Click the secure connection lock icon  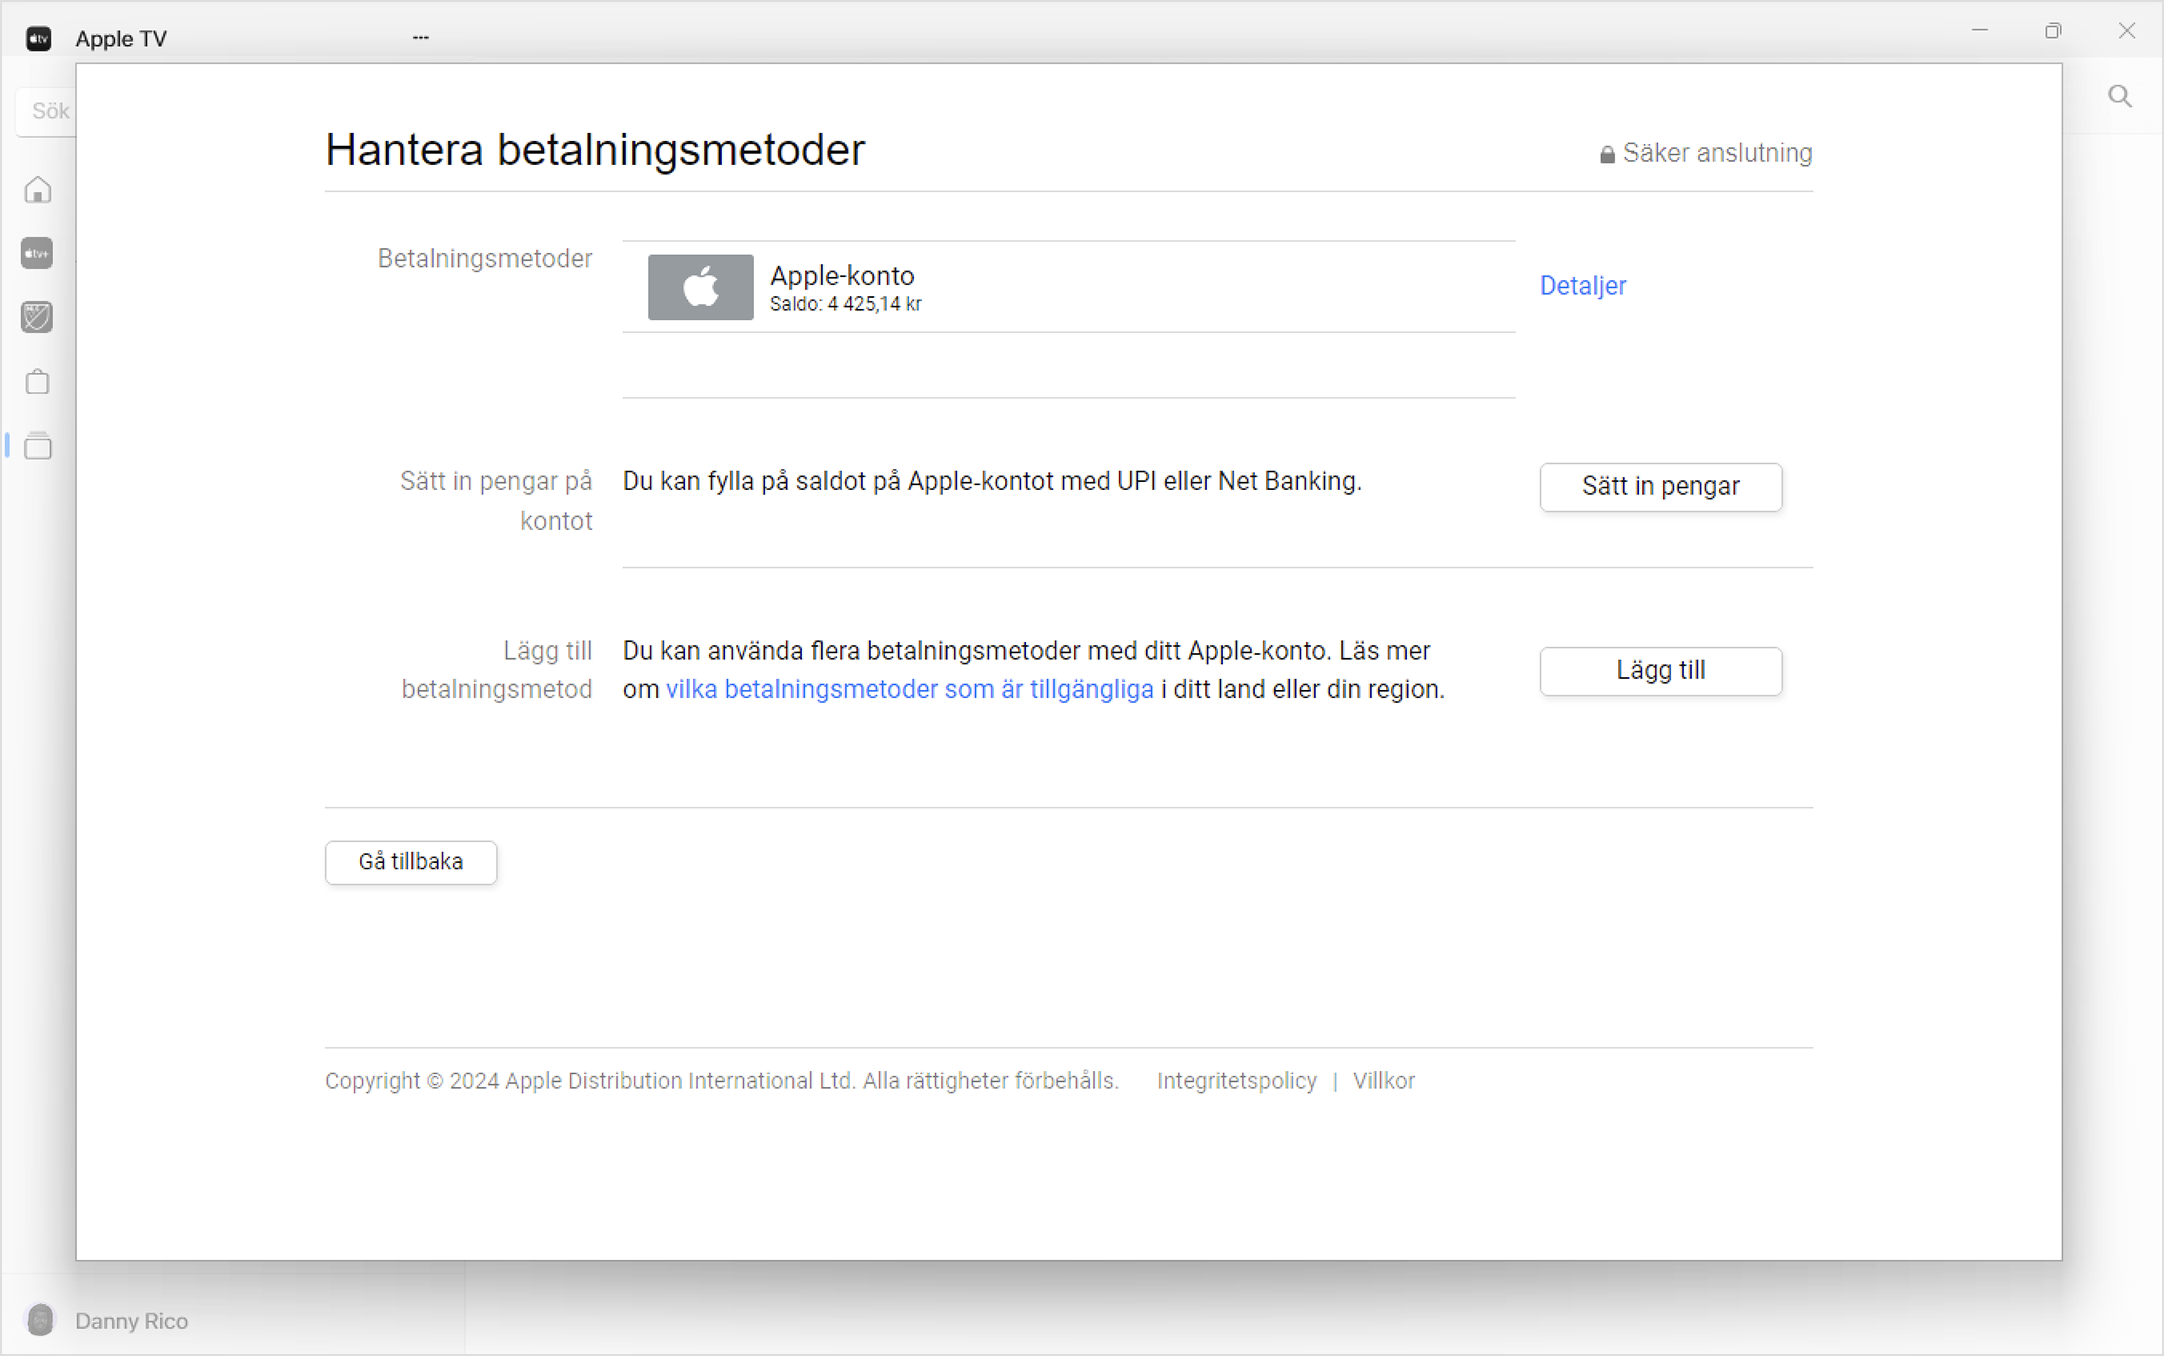click(x=1607, y=154)
